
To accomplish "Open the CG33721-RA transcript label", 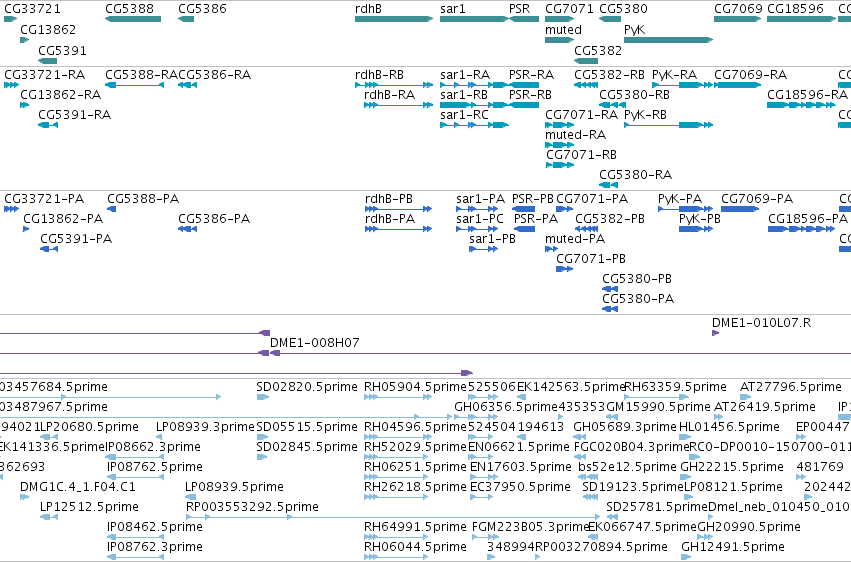I will point(45,74).
